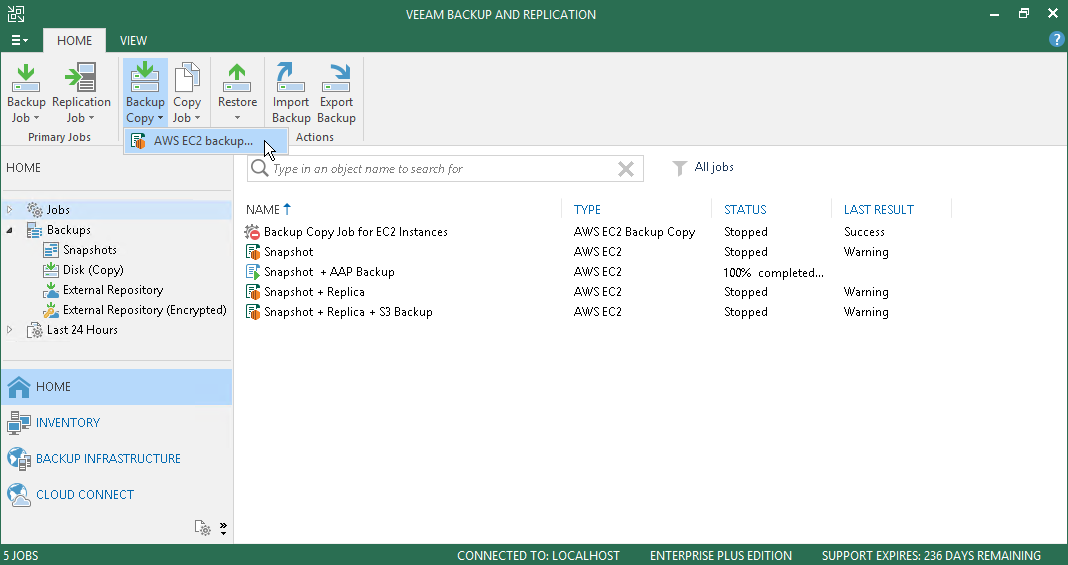Clear the search field with X

(x=626, y=169)
